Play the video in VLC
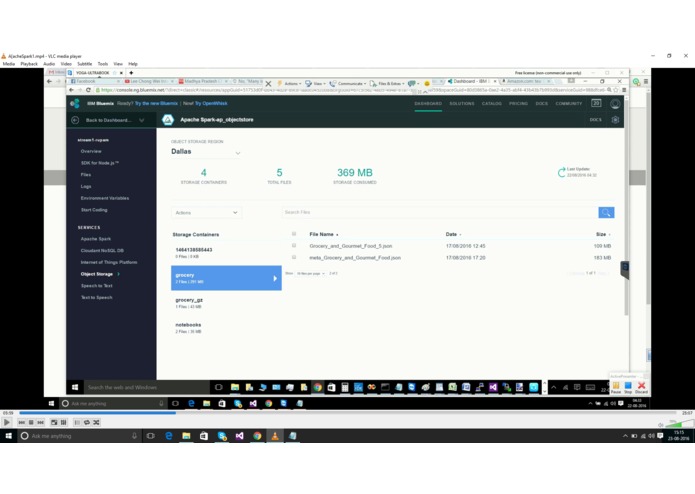This screenshot has height=494, width=695. coord(6,422)
